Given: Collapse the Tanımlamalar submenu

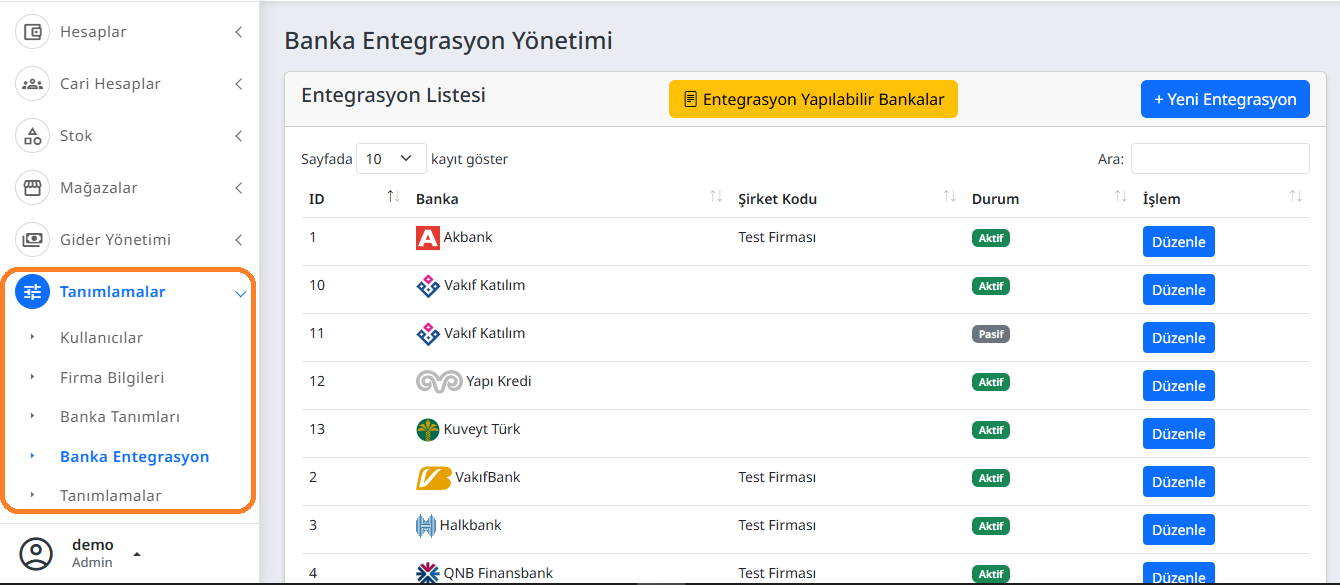Looking at the screenshot, I should tap(239, 292).
